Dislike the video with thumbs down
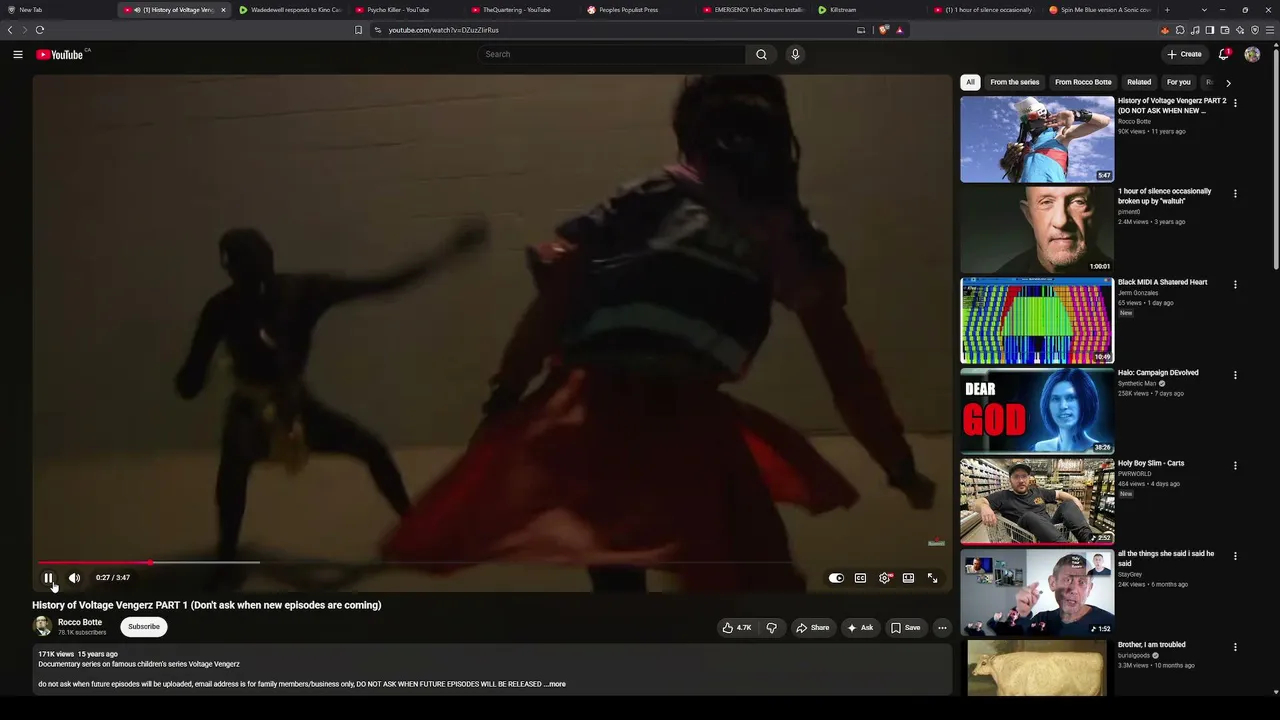This screenshot has height=720, width=1280. [771, 628]
